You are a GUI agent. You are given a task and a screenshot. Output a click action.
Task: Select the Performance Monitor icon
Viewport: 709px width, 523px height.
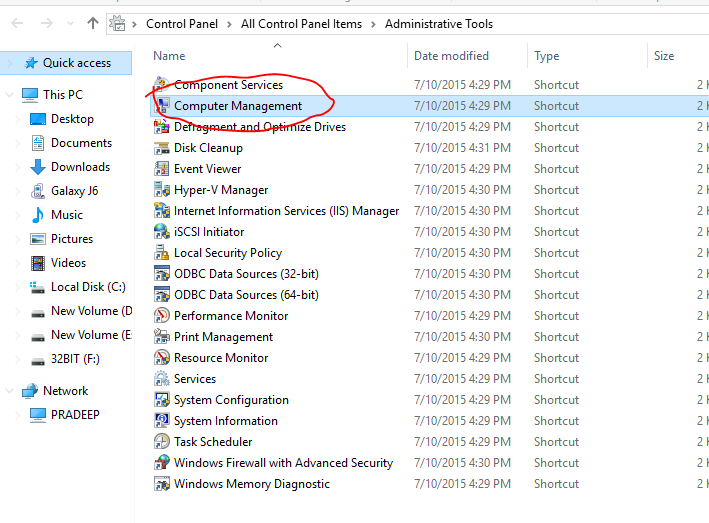coord(161,316)
